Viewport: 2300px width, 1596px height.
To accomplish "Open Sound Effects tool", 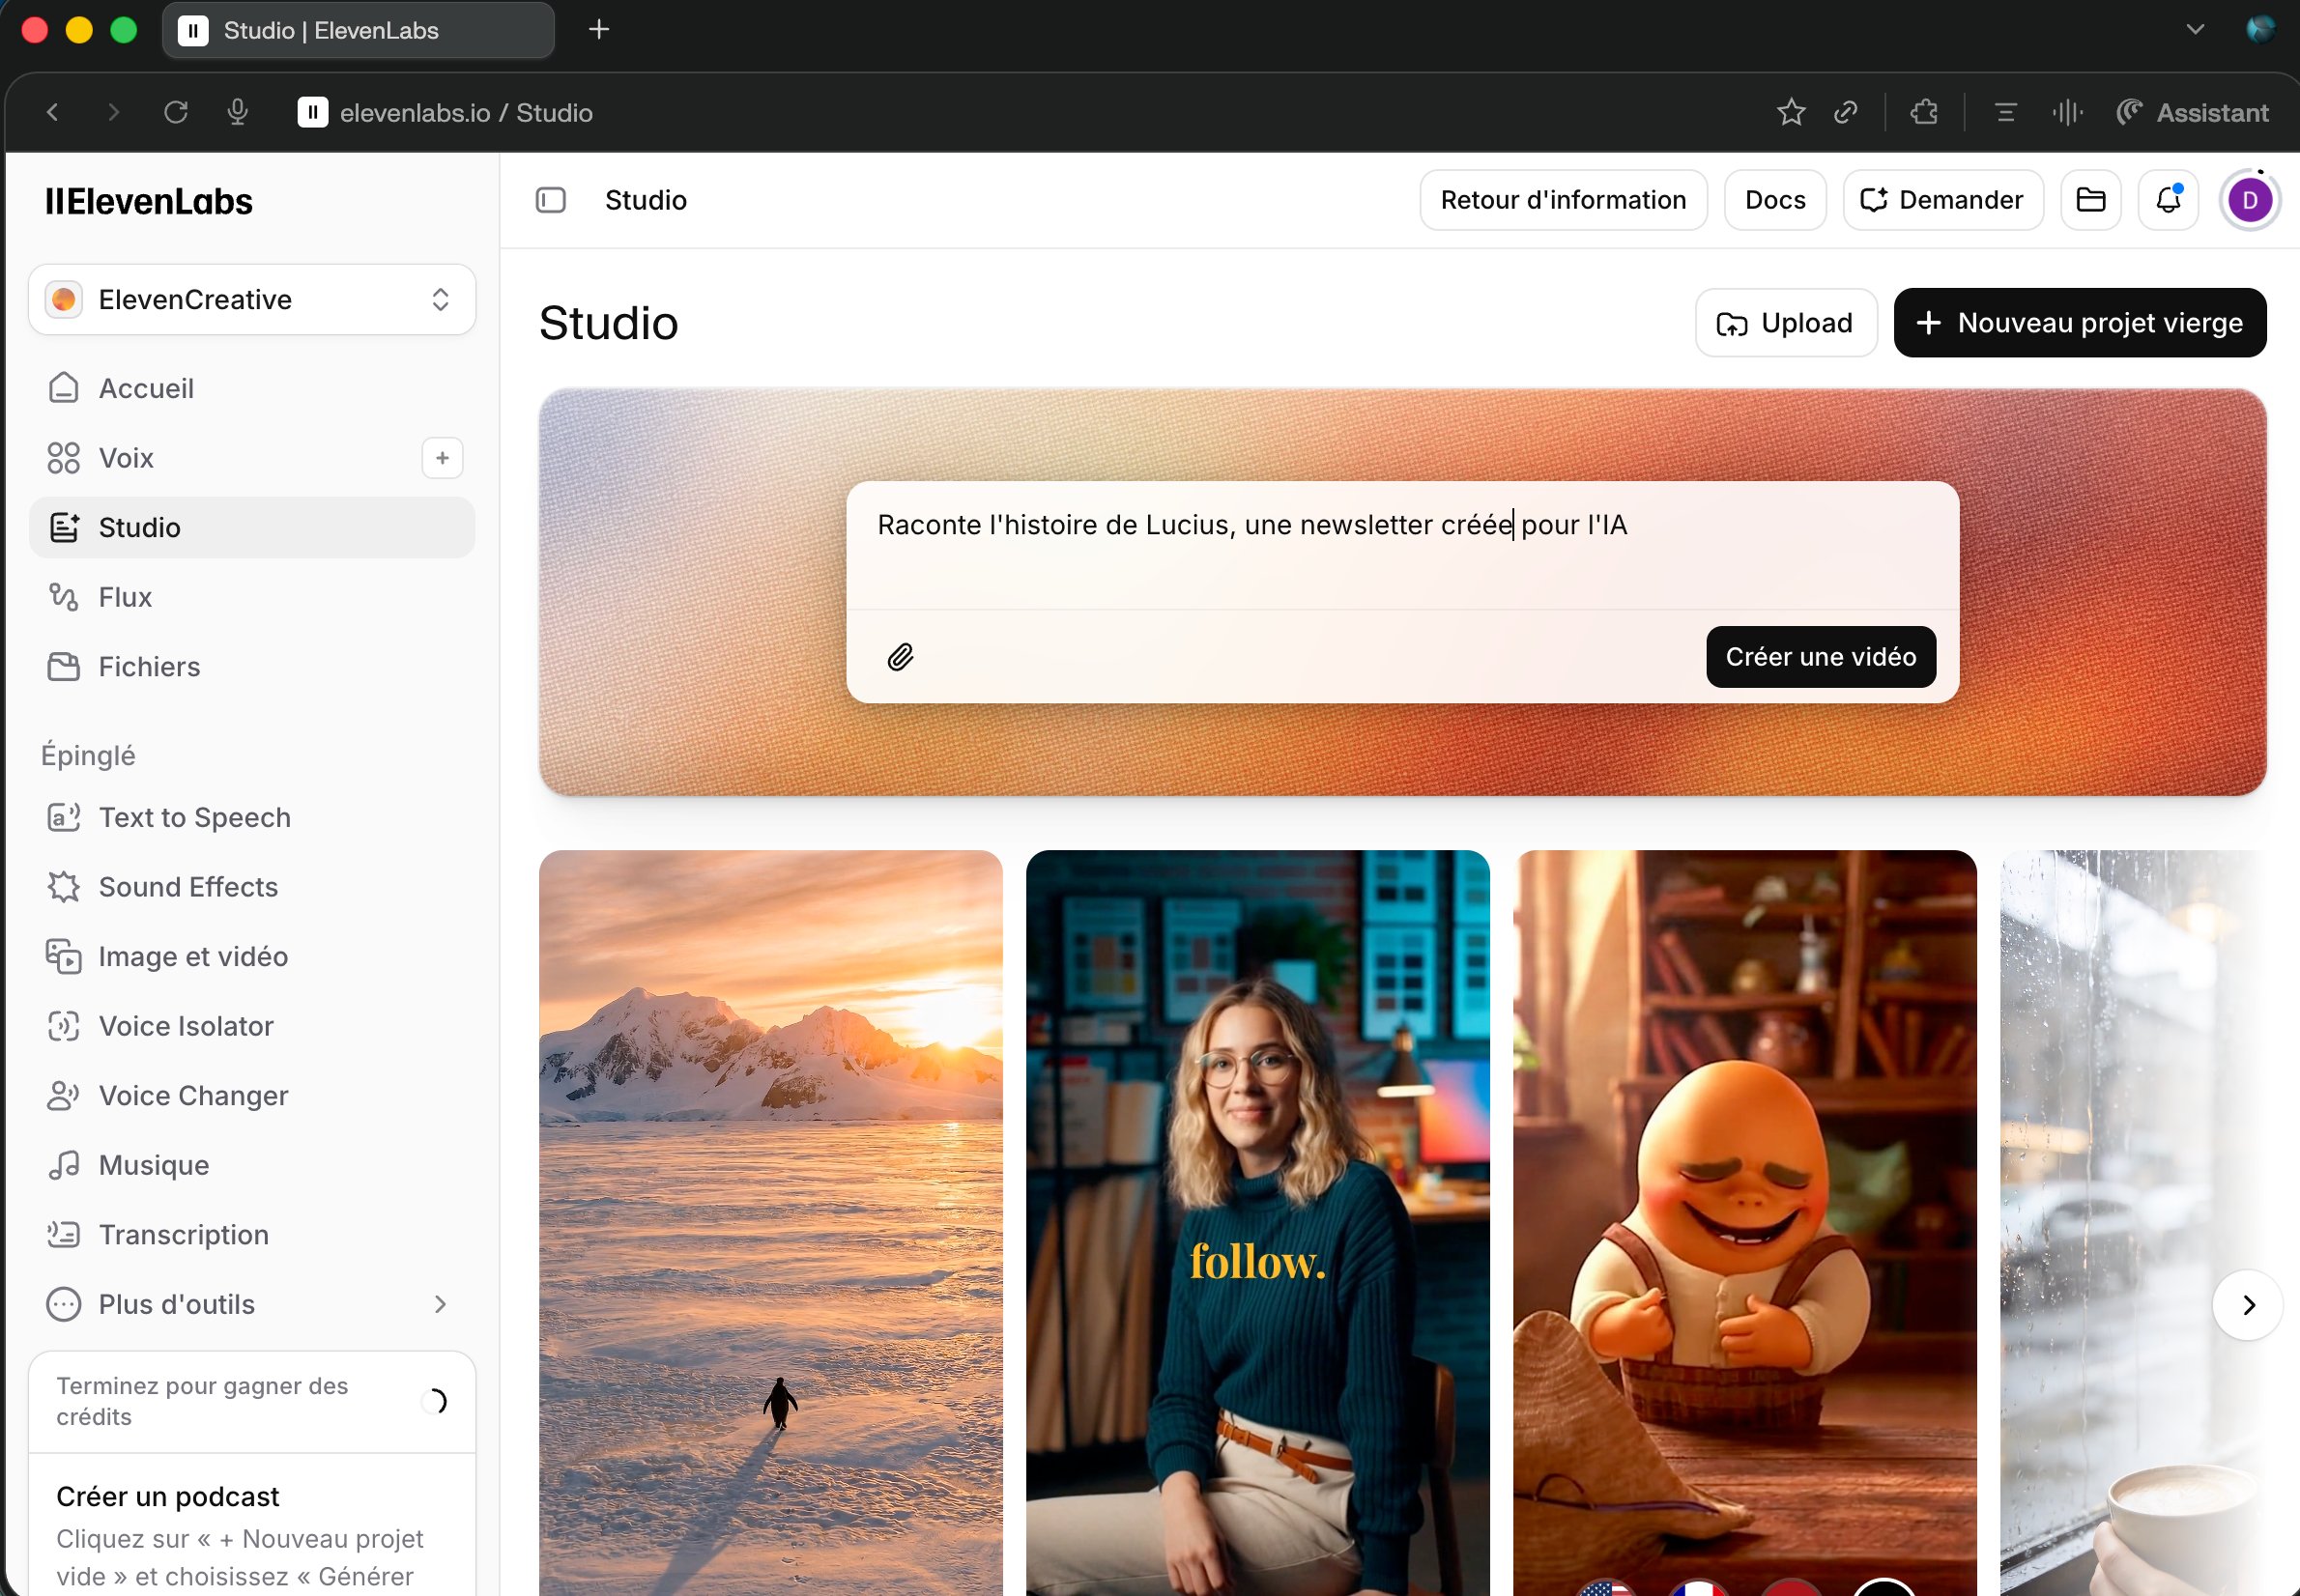I will 252,887.
